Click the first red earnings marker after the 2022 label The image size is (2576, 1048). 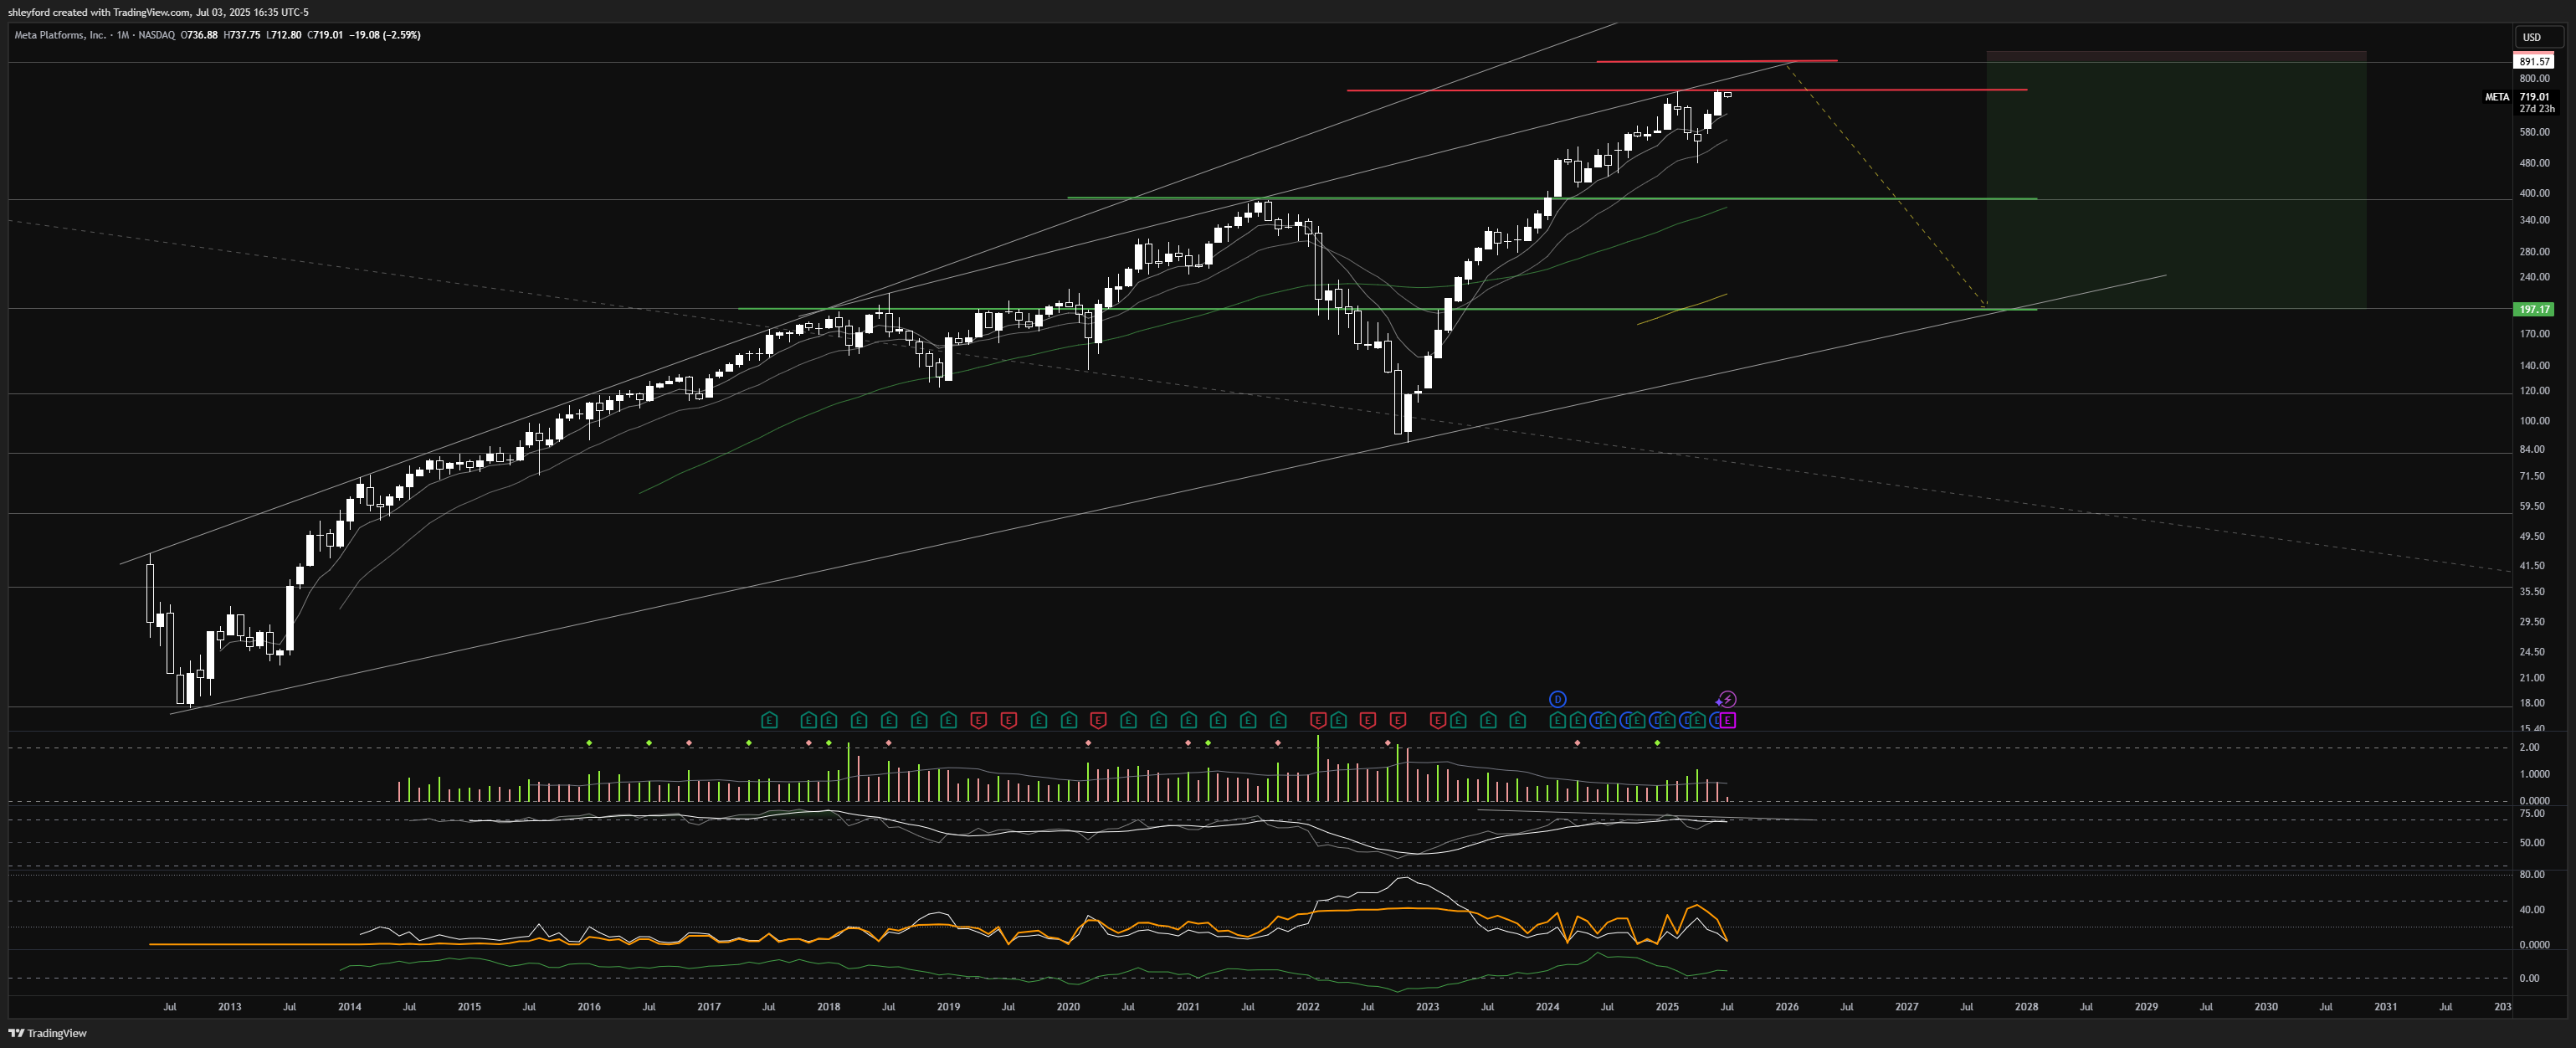point(1318,720)
